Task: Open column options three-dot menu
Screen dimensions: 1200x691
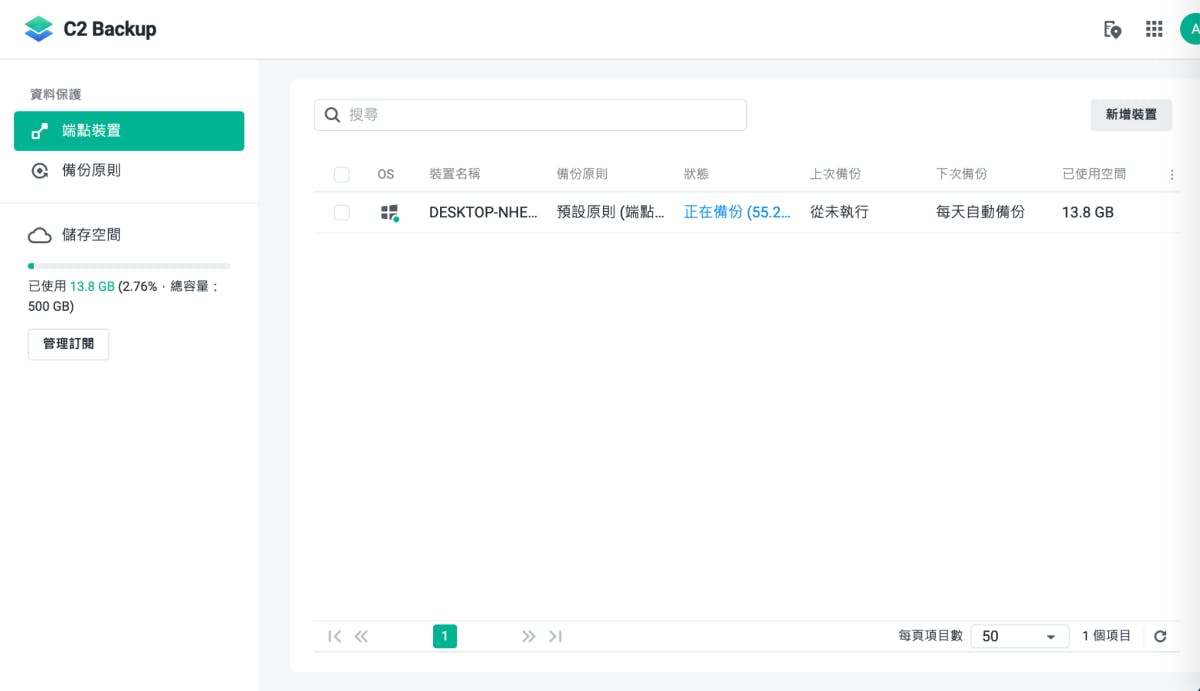Action: coord(1172,174)
